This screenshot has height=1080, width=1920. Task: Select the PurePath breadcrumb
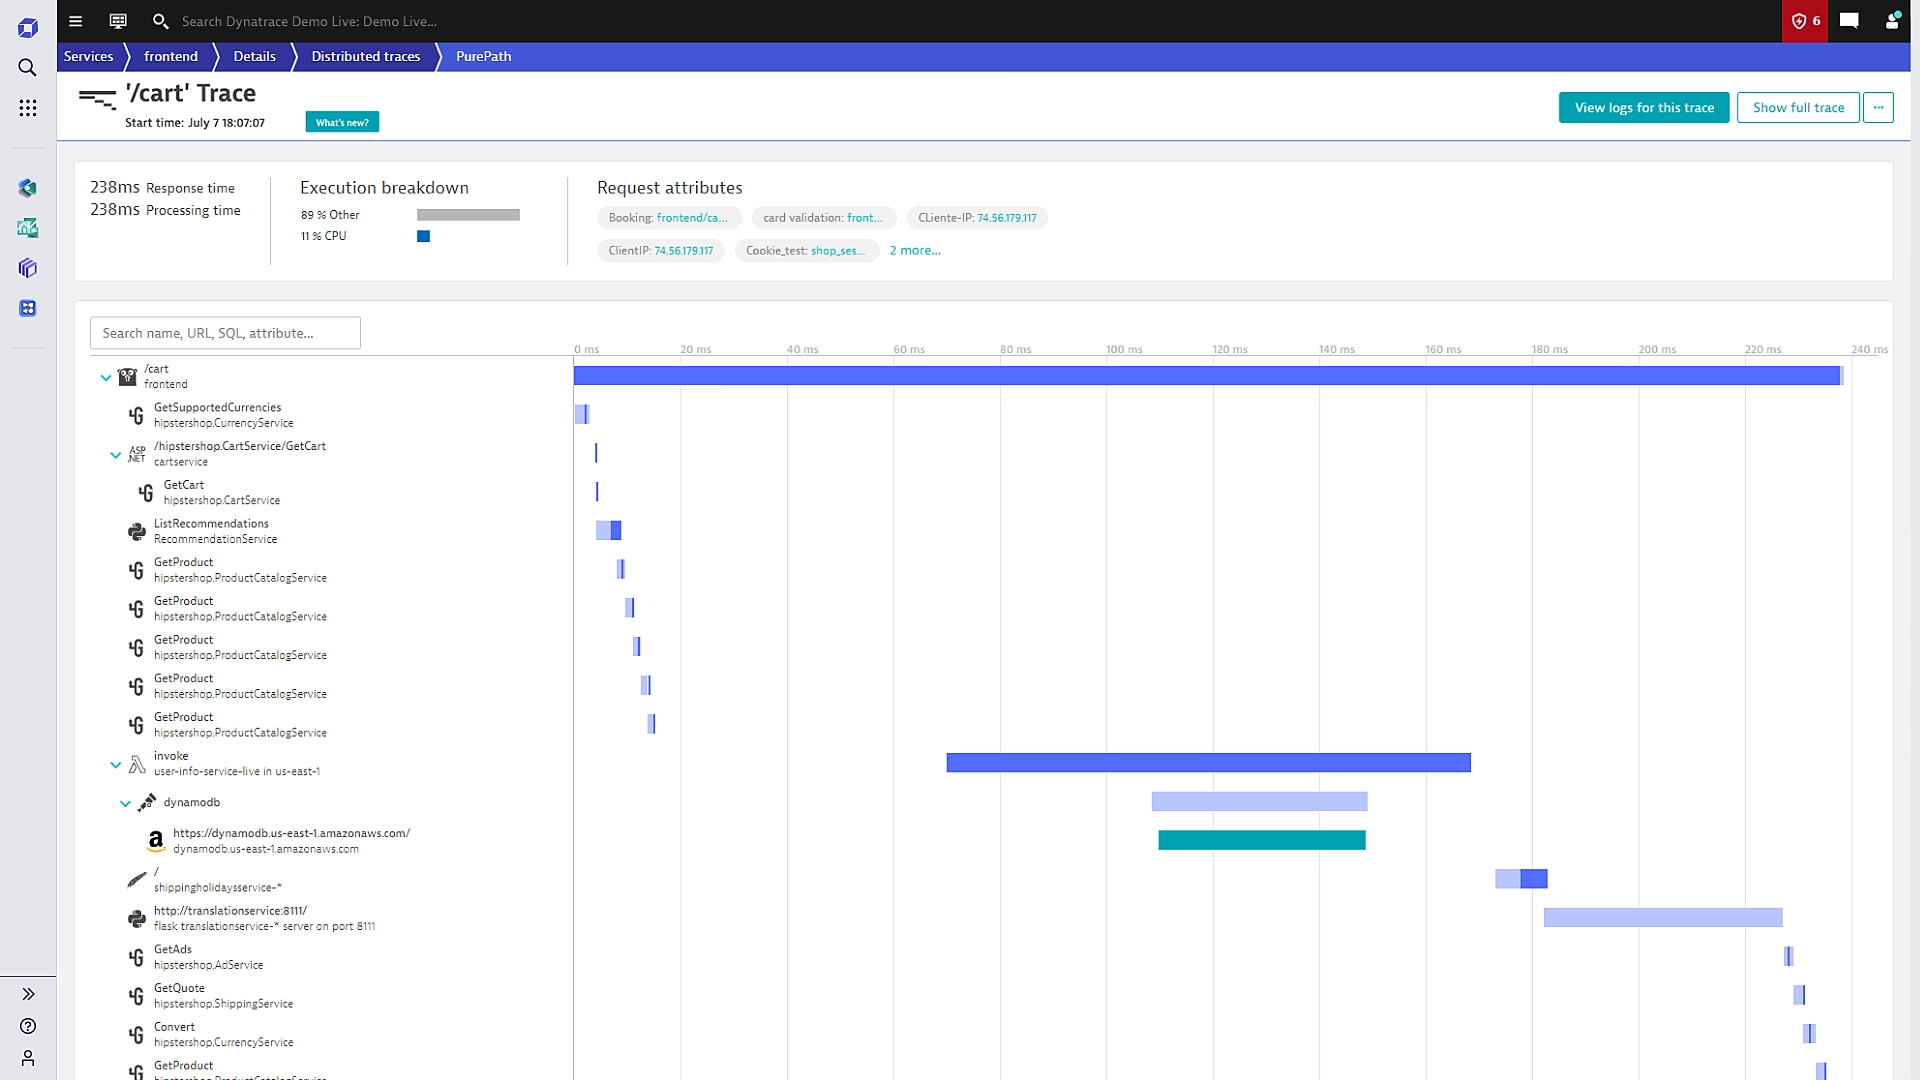pyautogui.click(x=483, y=56)
